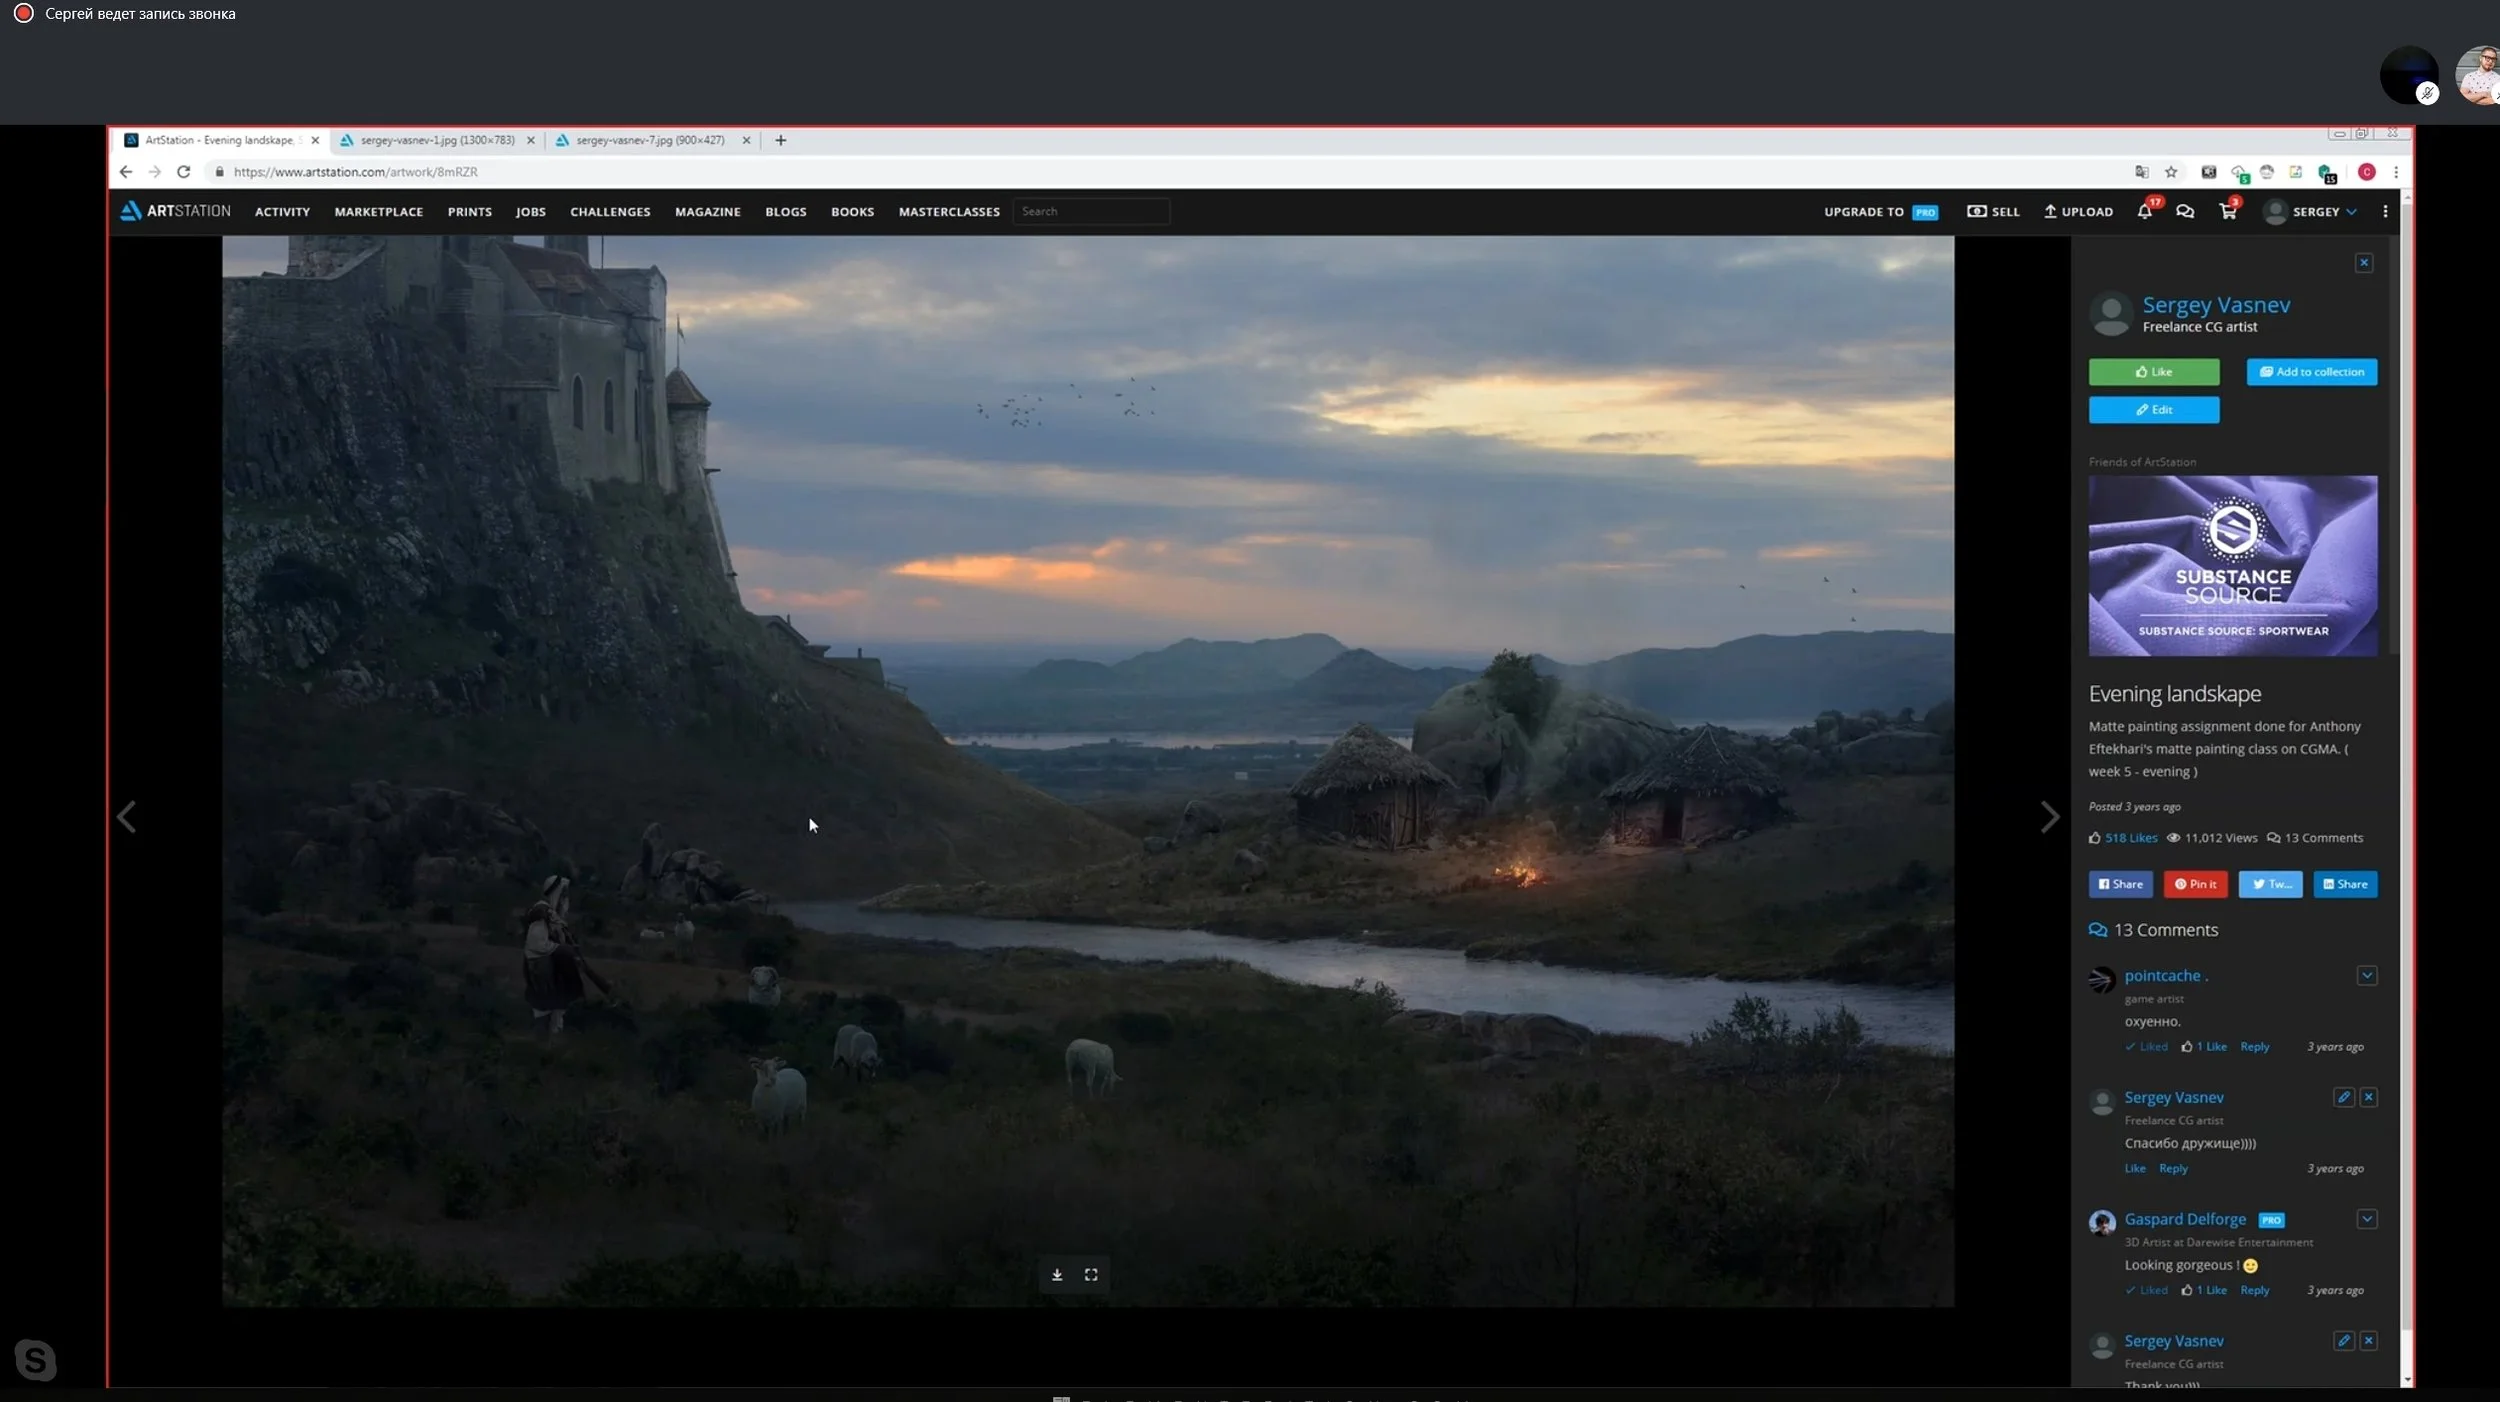Click the muted participant avatar in call
The height and width of the screenshot is (1402, 2500).
2410,74
